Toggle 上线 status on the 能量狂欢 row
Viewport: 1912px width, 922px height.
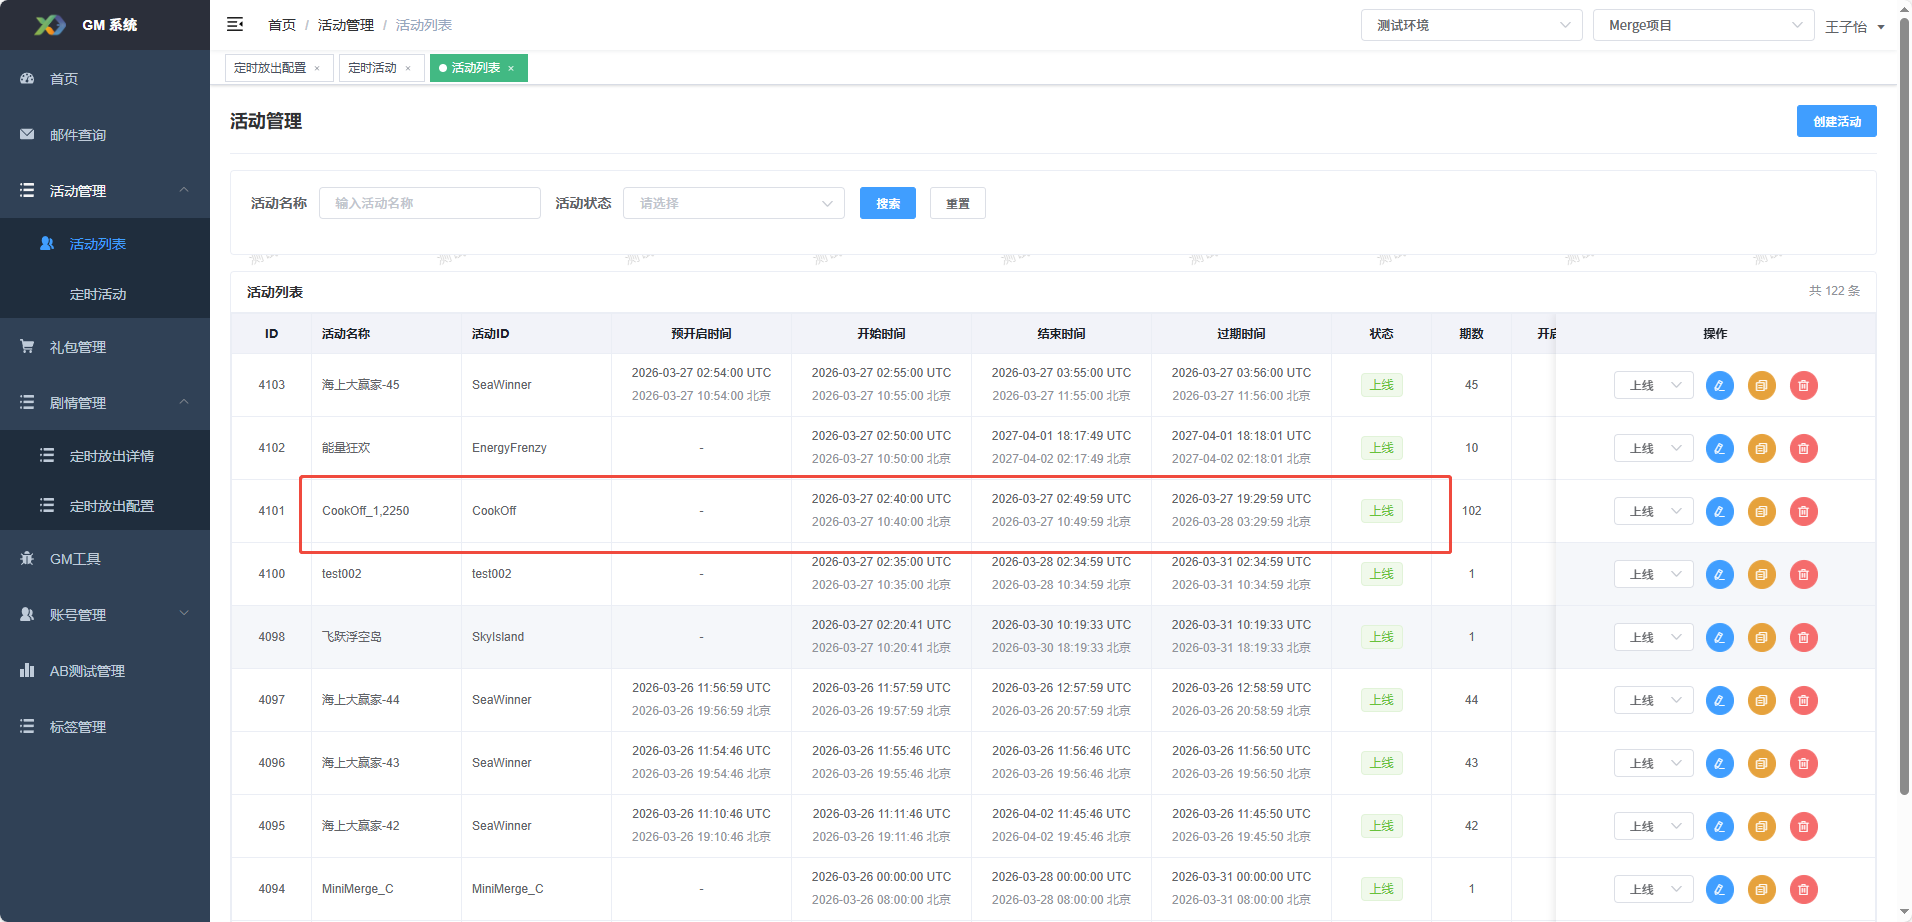point(1381,448)
